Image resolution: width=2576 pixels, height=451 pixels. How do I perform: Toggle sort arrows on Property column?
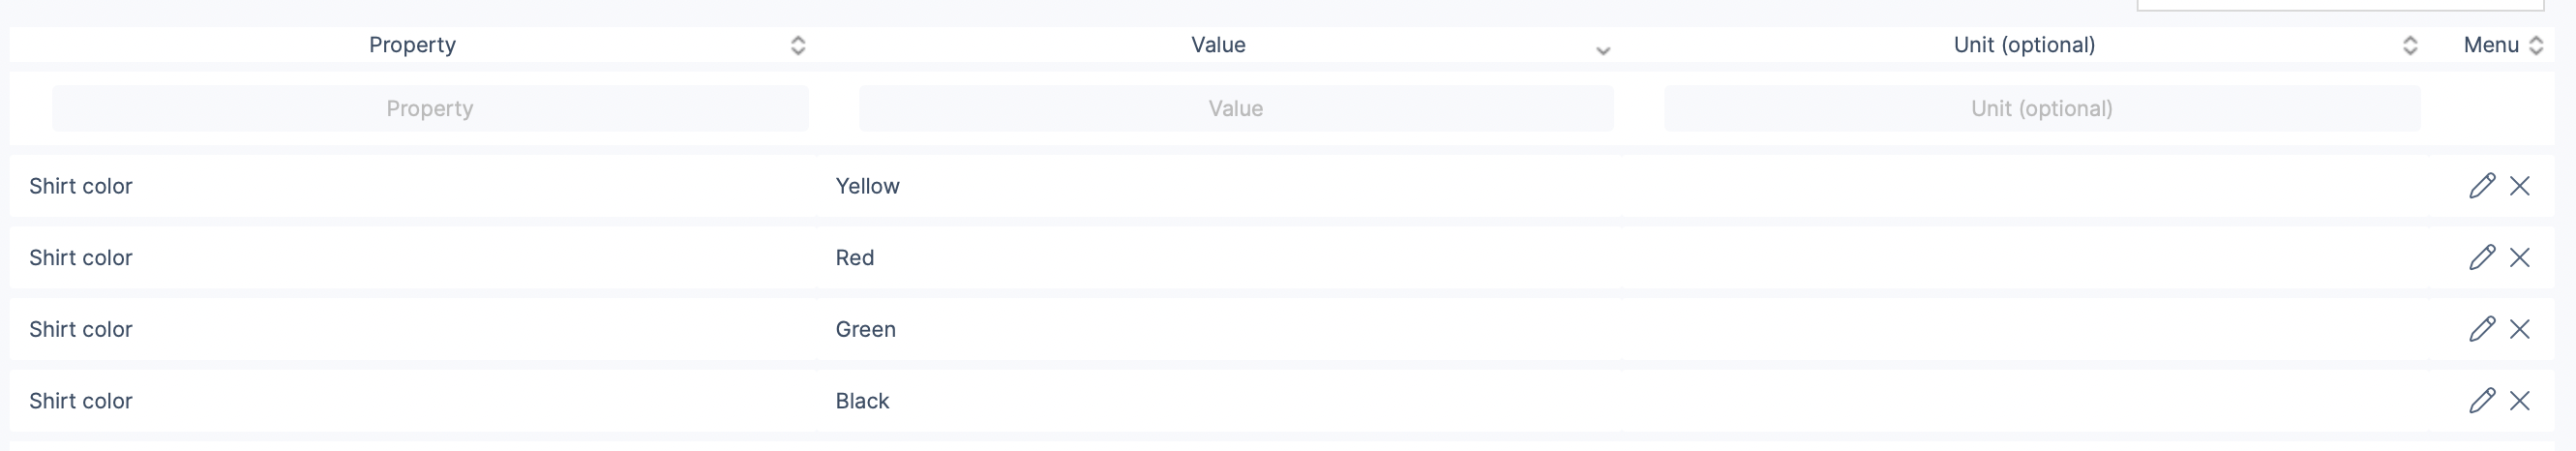click(x=798, y=45)
